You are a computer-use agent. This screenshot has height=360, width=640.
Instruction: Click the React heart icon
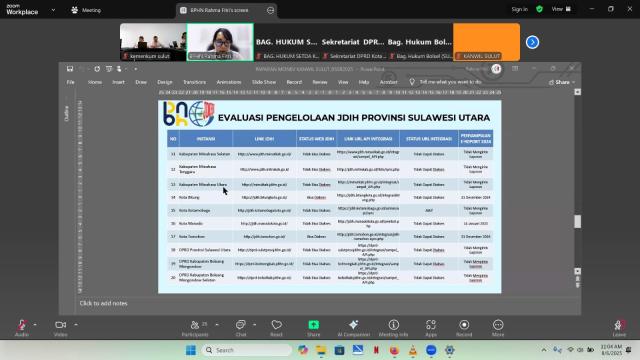pyautogui.click(x=276, y=328)
